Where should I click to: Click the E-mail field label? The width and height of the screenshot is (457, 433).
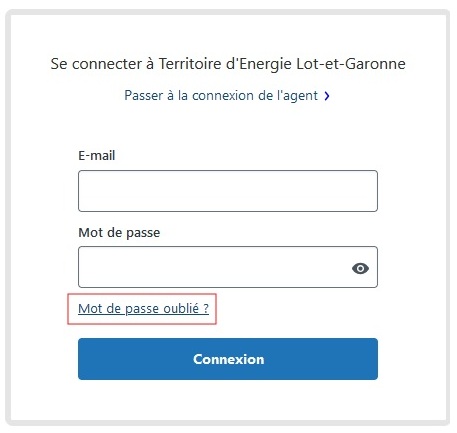click(97, 156)
